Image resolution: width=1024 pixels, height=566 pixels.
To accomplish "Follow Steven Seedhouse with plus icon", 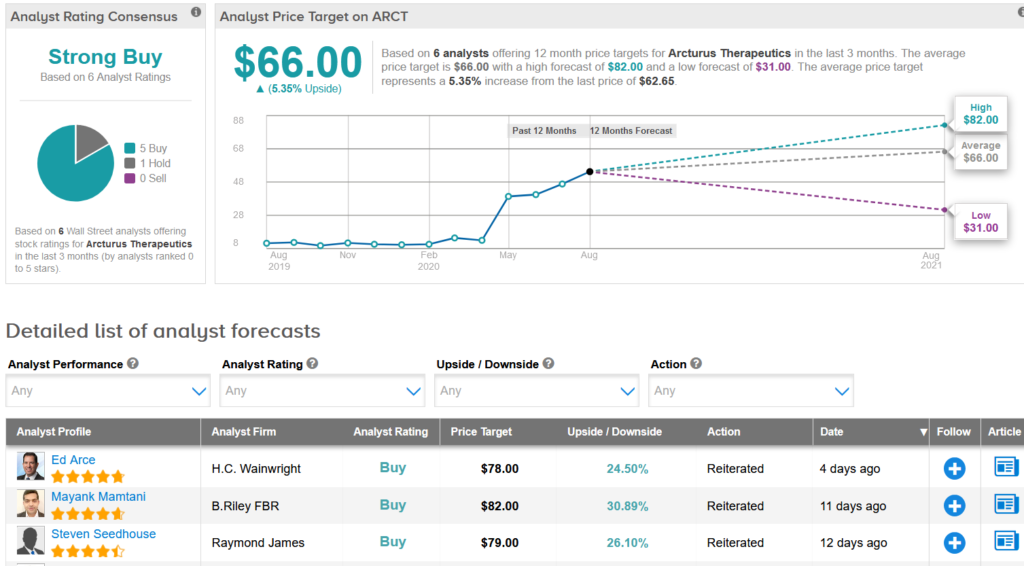I will pos(954,542).
